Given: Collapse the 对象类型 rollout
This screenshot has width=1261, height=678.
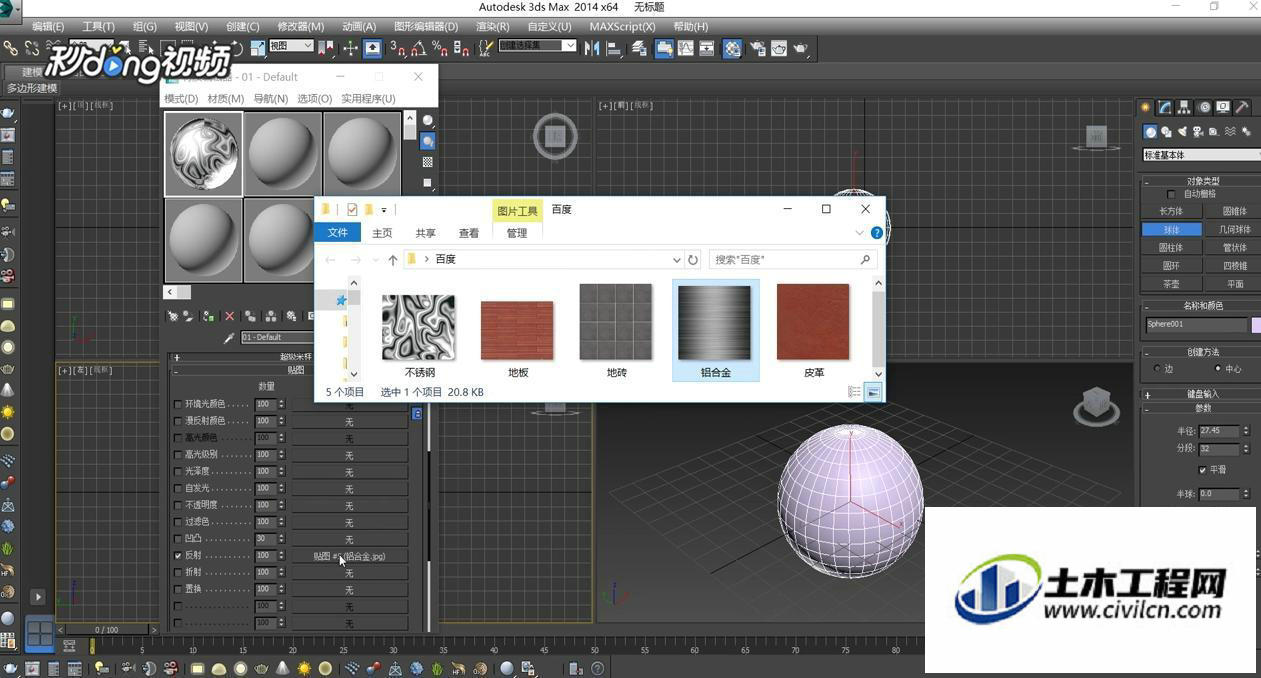Looking at the screenshot, I should click(1200, 181).
